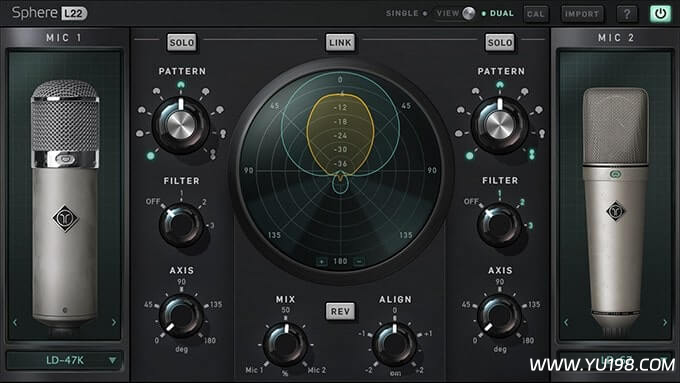680x383 pixels.
Task: Click the minus button in polar display
Action: point(359,262)
